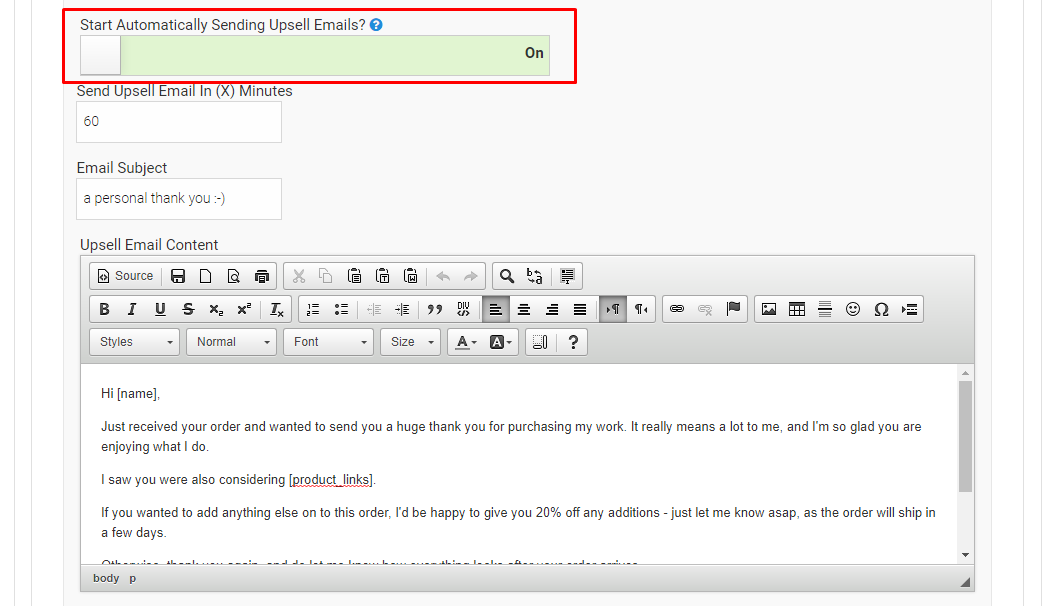This screenshot has width=1057, height=606.
Task: Click the Paste icon
Action: point(355,276)
